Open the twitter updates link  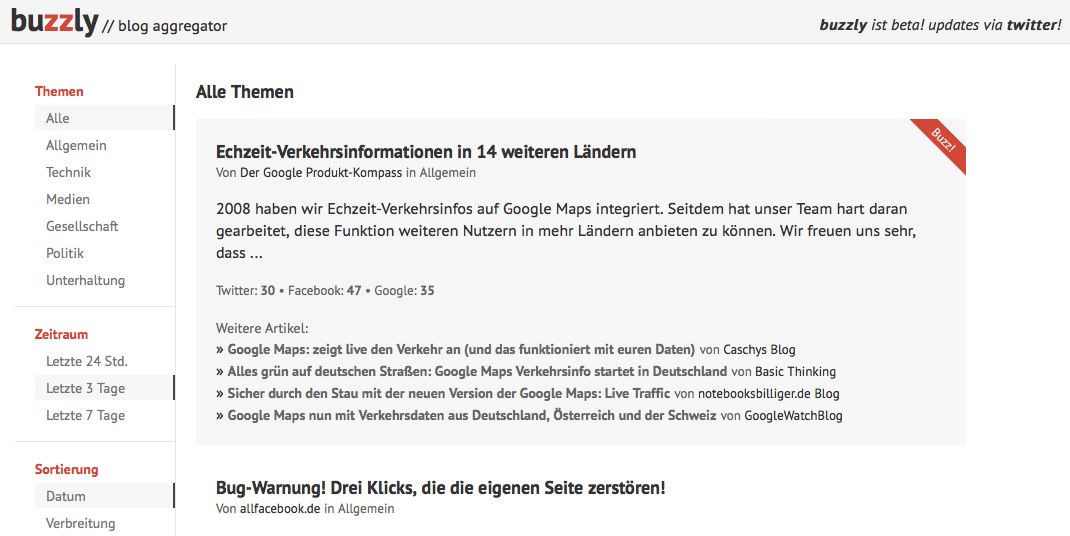click(1032, 25)
